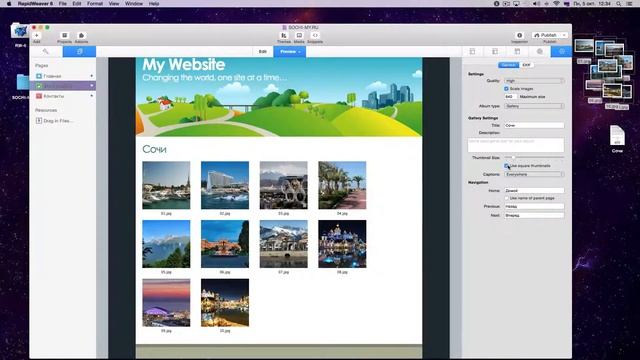The height and width of the screenshot is (360, 640).
Task: Open the Window menu
Action: click(134, 3)
